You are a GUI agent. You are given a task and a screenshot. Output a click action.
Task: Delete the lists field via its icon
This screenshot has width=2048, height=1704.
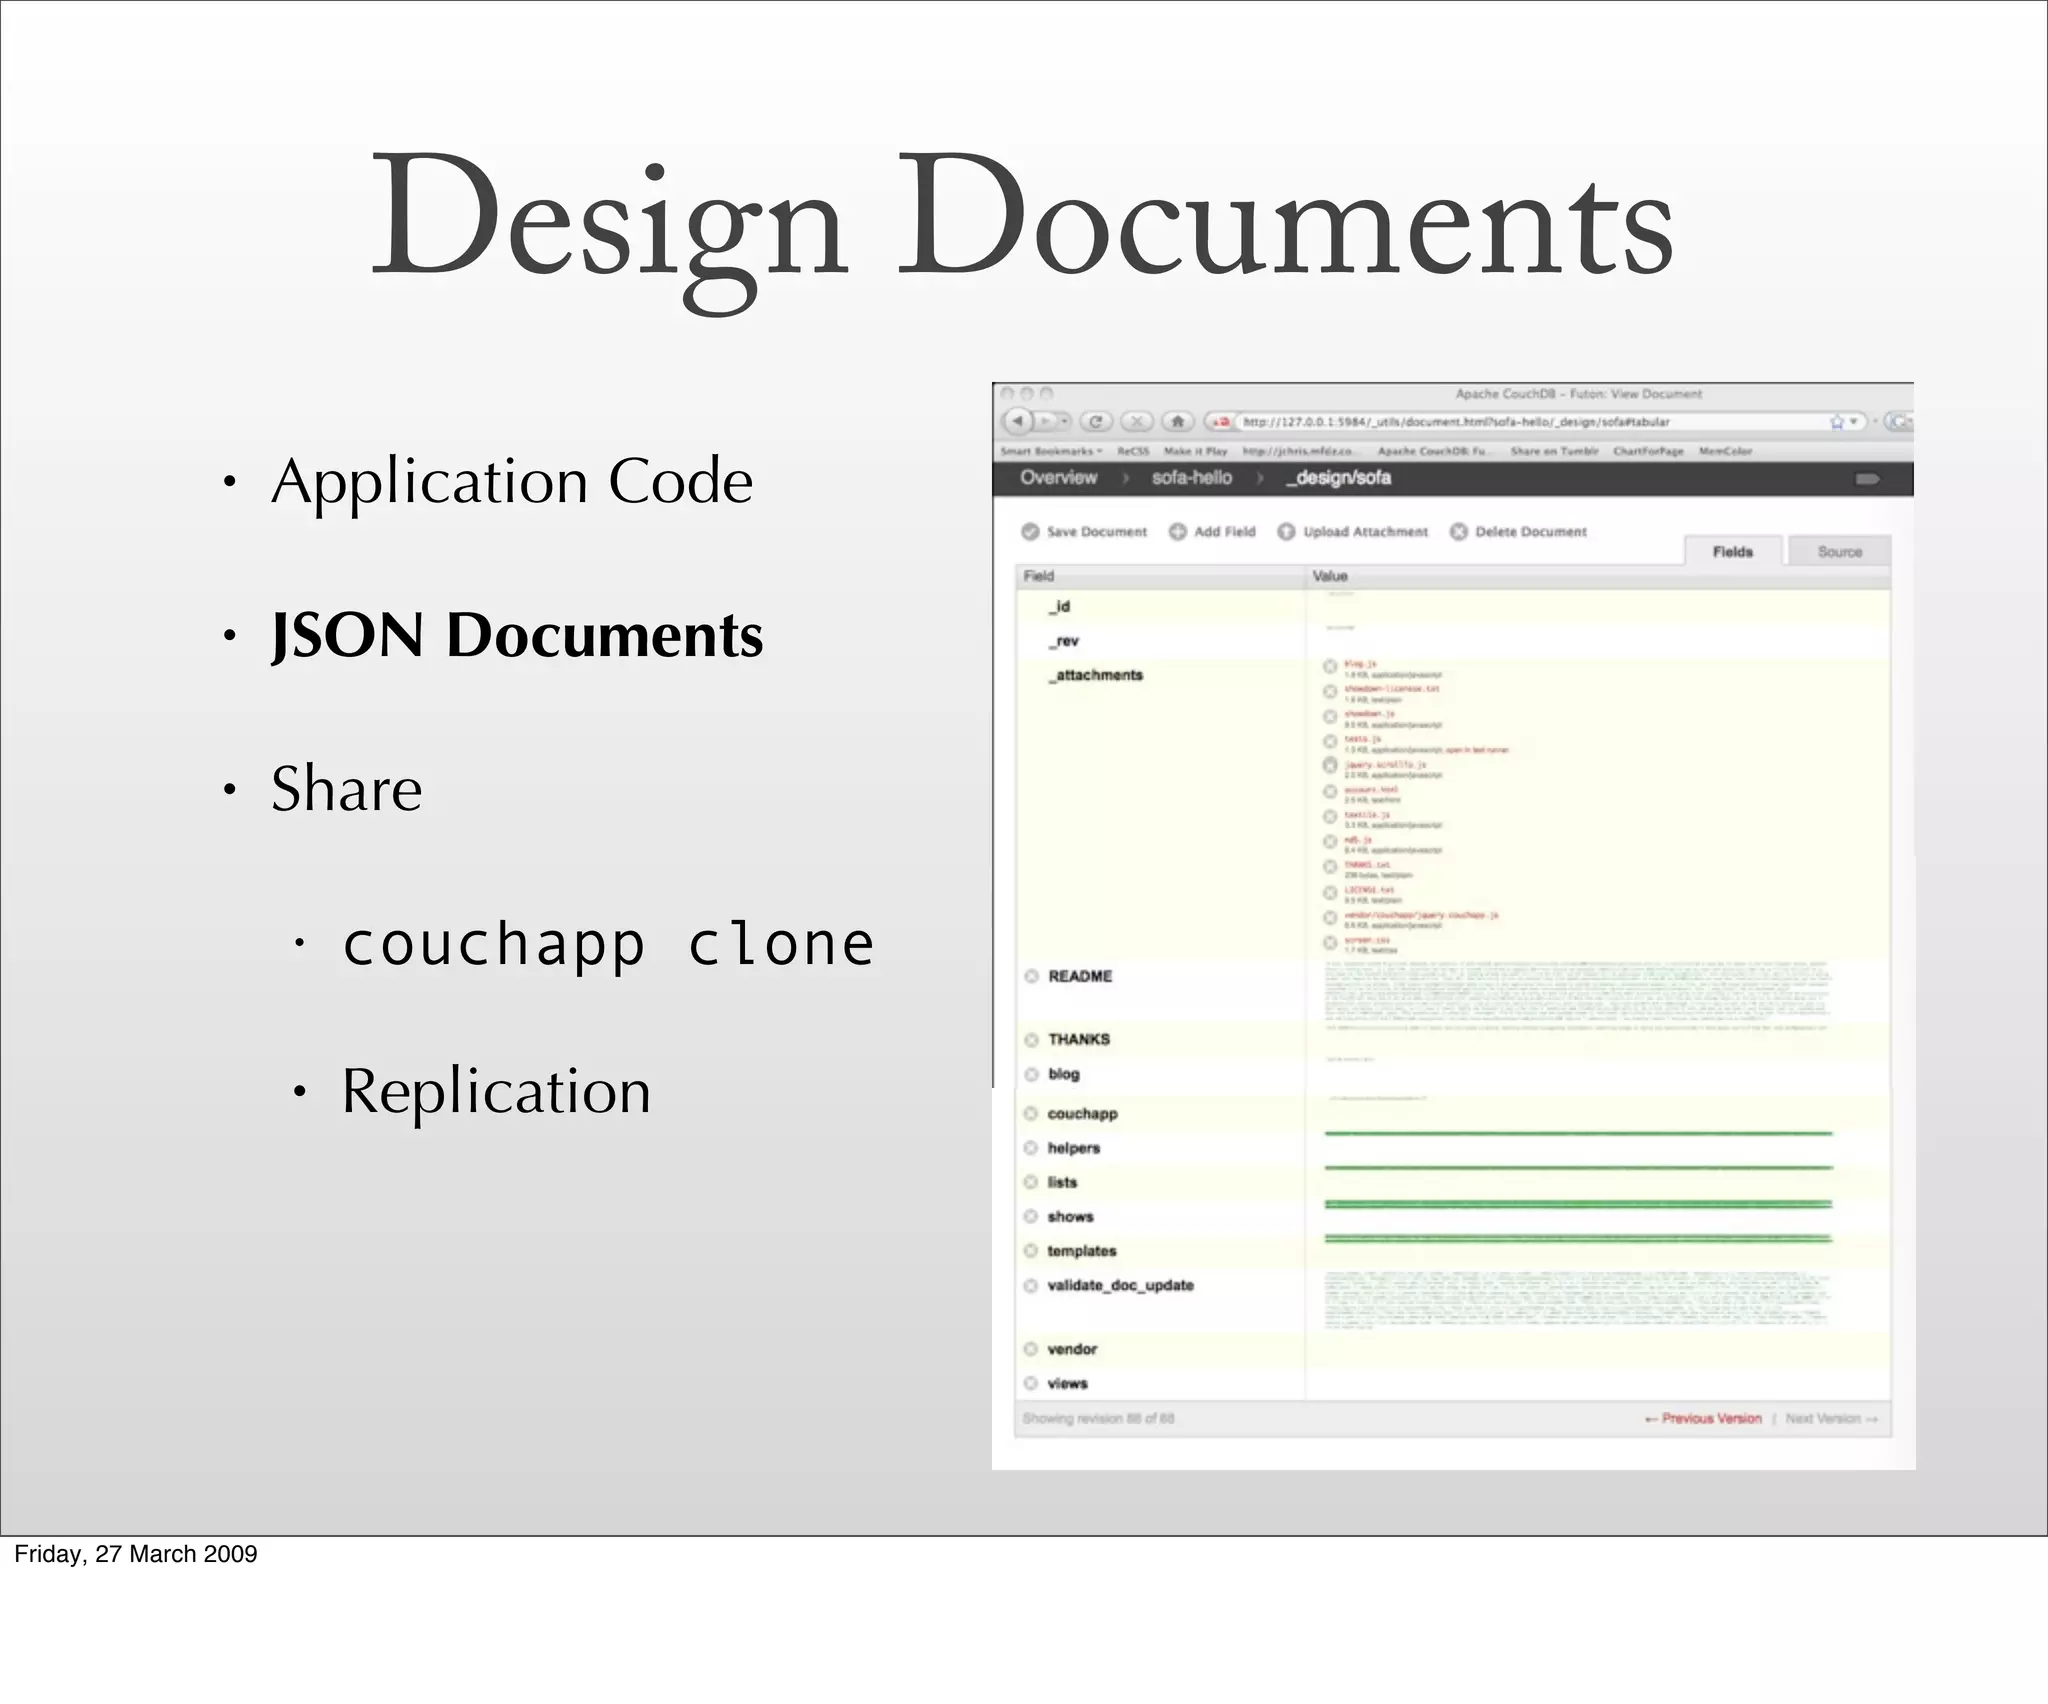click(1030, 1182)
